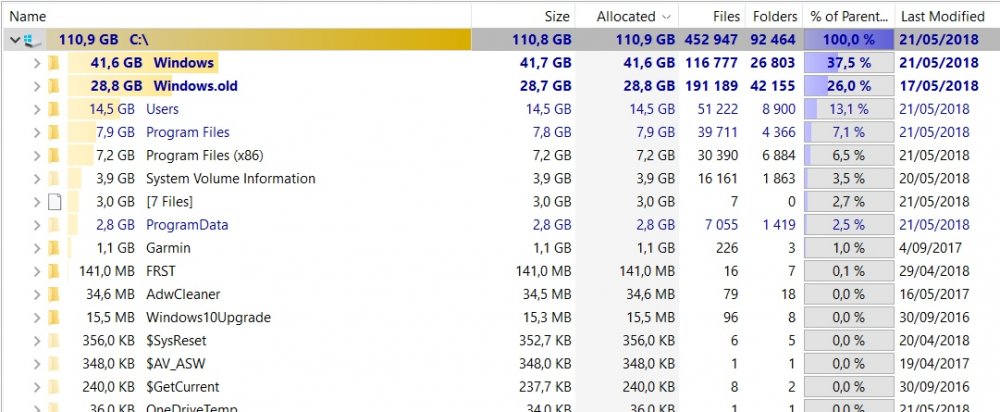Sort by the Allocated column header
This screenshot has height=412, width=1000.
[626, 16]
